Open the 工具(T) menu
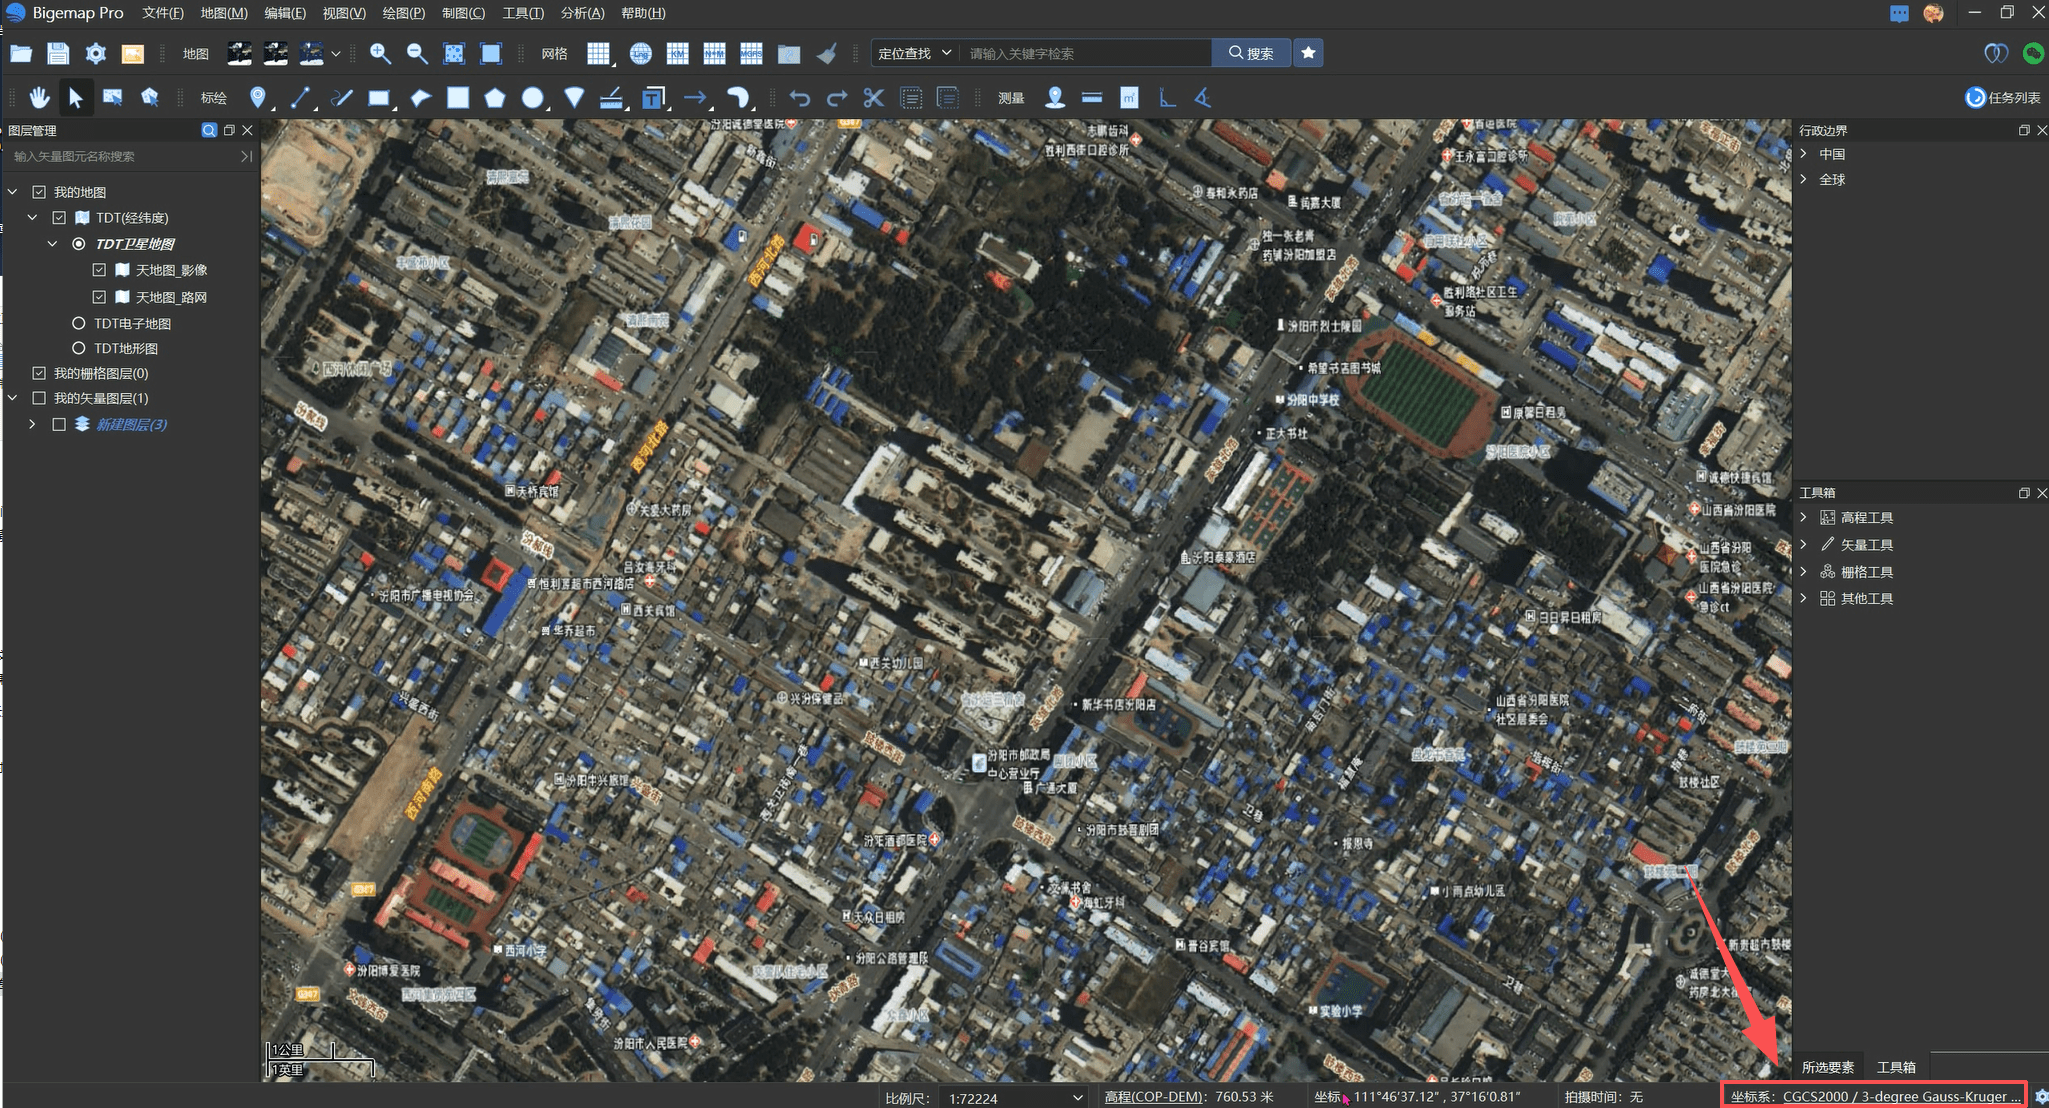The height and width of the screenshot is (1108, 2049). (523, 13)
